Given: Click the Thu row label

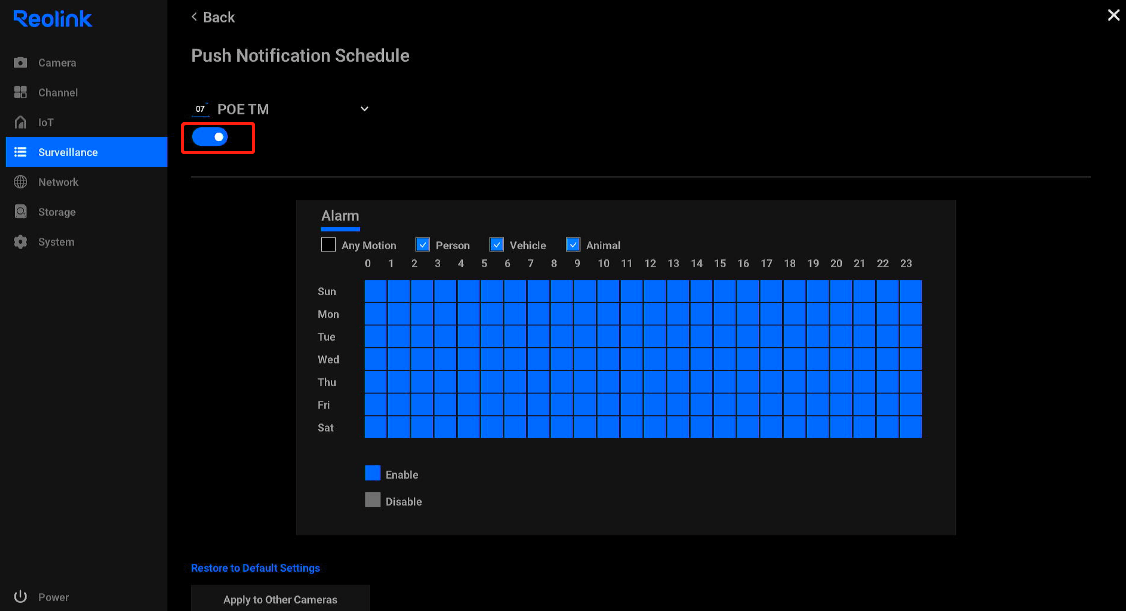Looking at the screenshot, I should coord(327,383).
